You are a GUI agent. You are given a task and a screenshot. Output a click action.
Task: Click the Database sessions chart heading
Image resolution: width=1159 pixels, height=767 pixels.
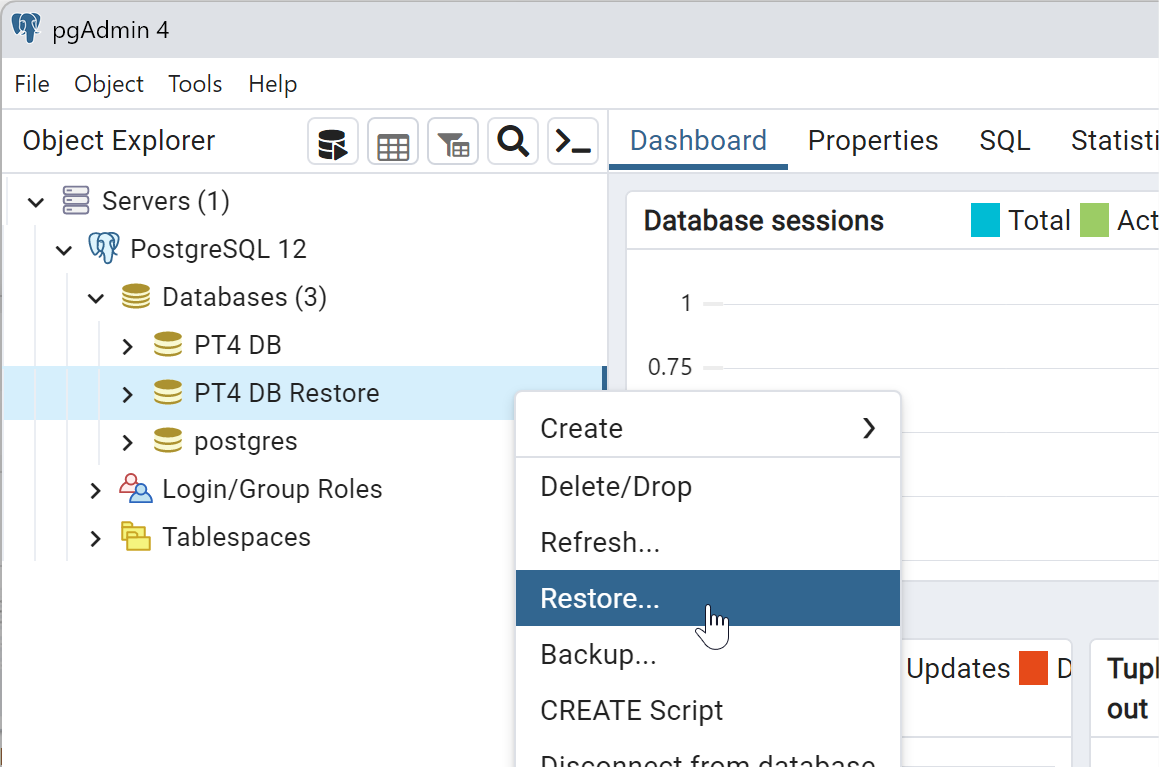point(764,220)
